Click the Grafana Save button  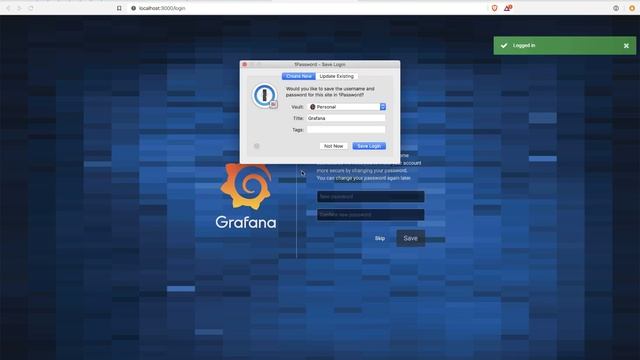[410, 238]
